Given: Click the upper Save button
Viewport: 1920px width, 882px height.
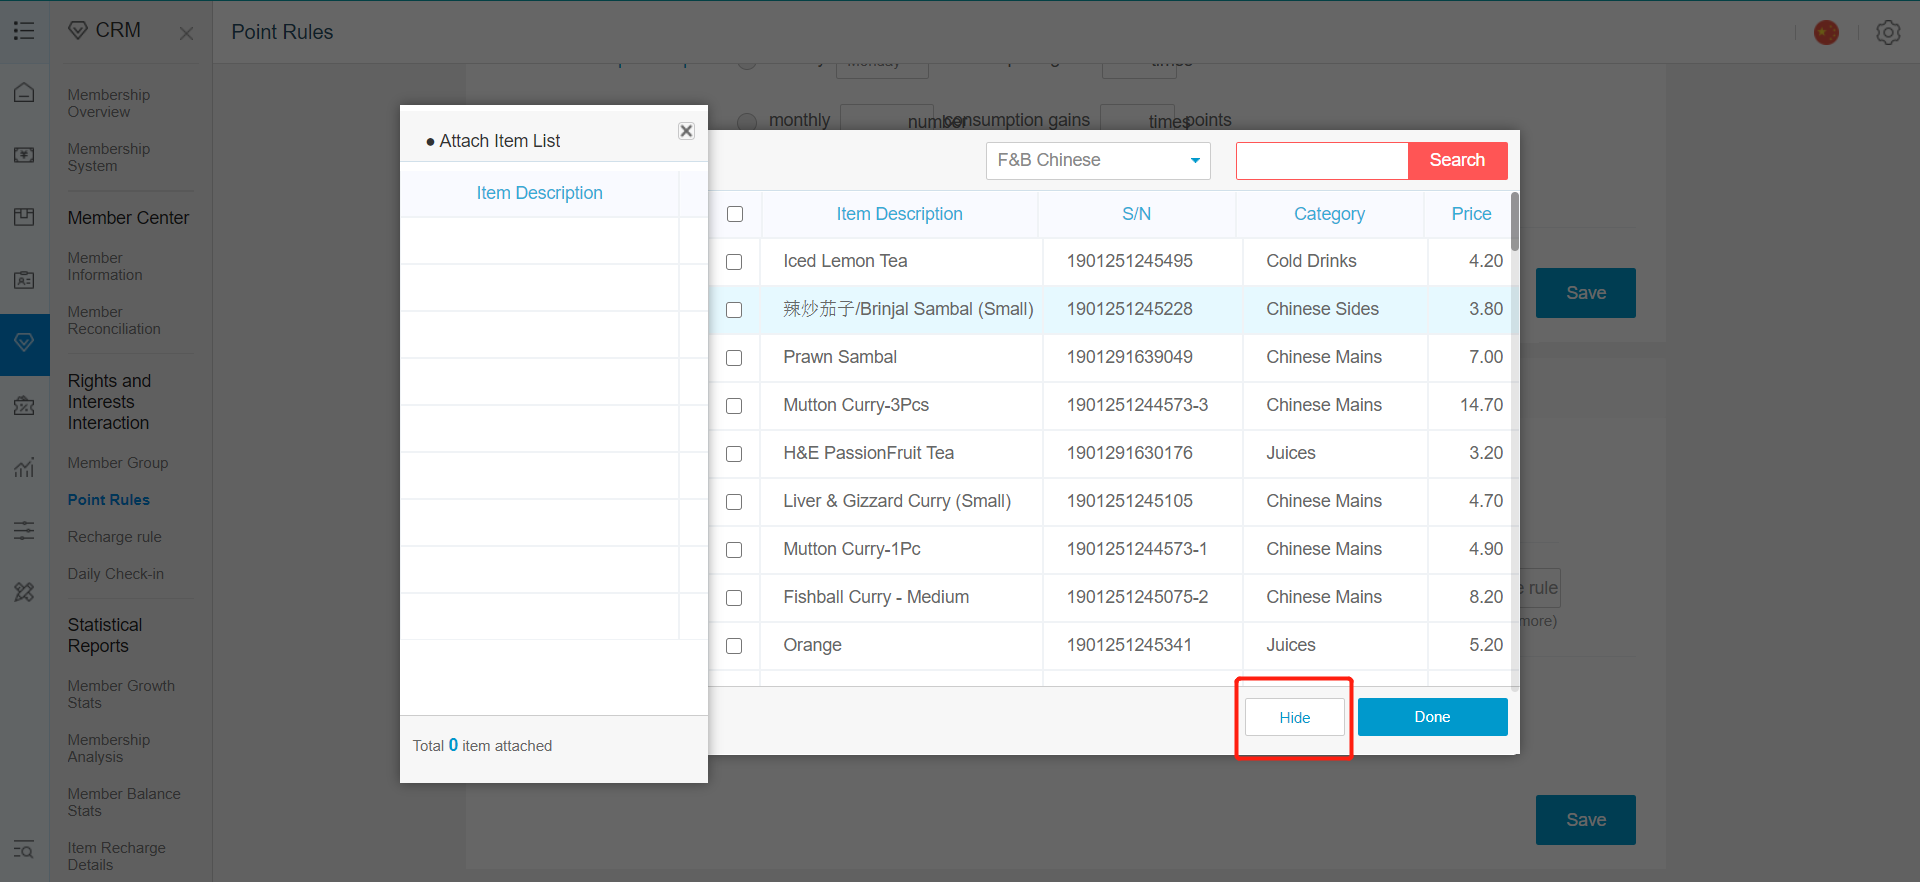Looking at the screenshot, I should [x=1586, y=293].
